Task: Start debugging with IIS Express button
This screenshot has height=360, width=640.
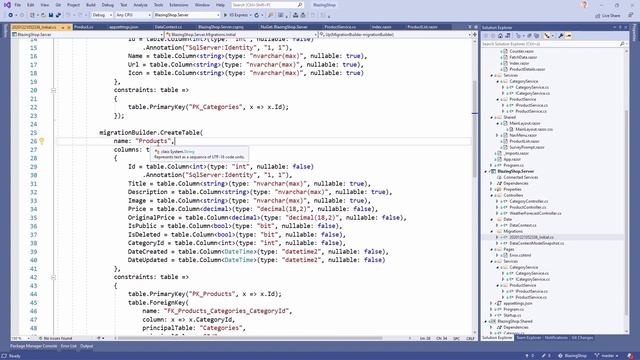Action: [x=237, y=15]
